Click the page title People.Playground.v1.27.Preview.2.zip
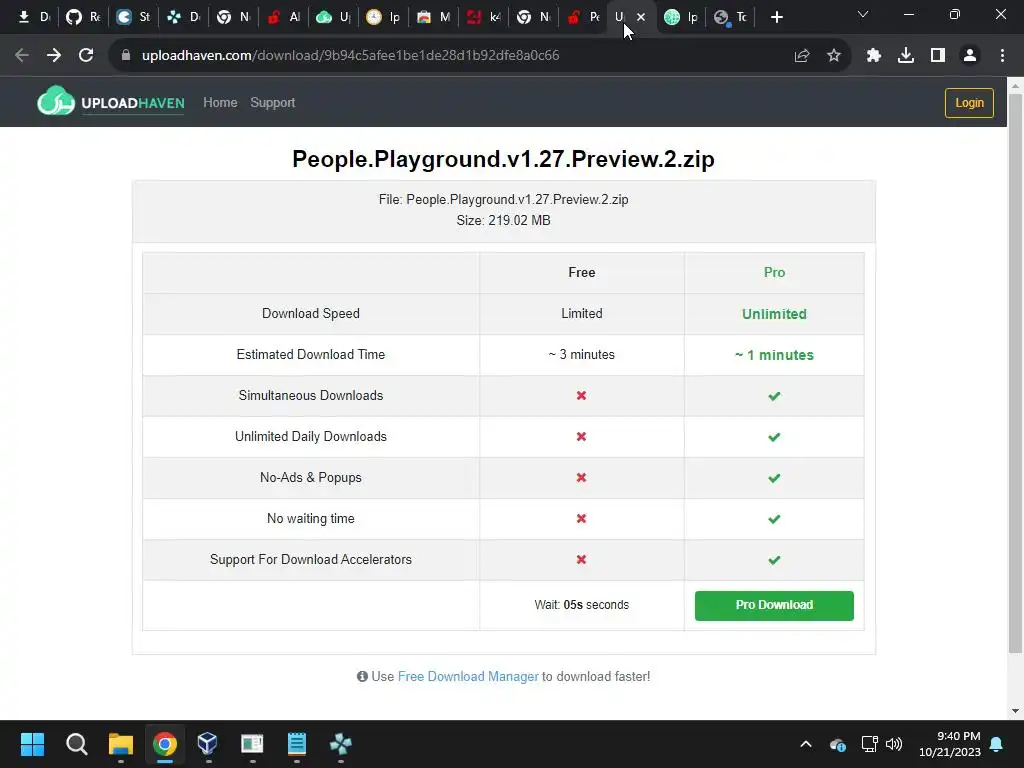The height and width of the screenshot is (768, 1024). (503, 159)
